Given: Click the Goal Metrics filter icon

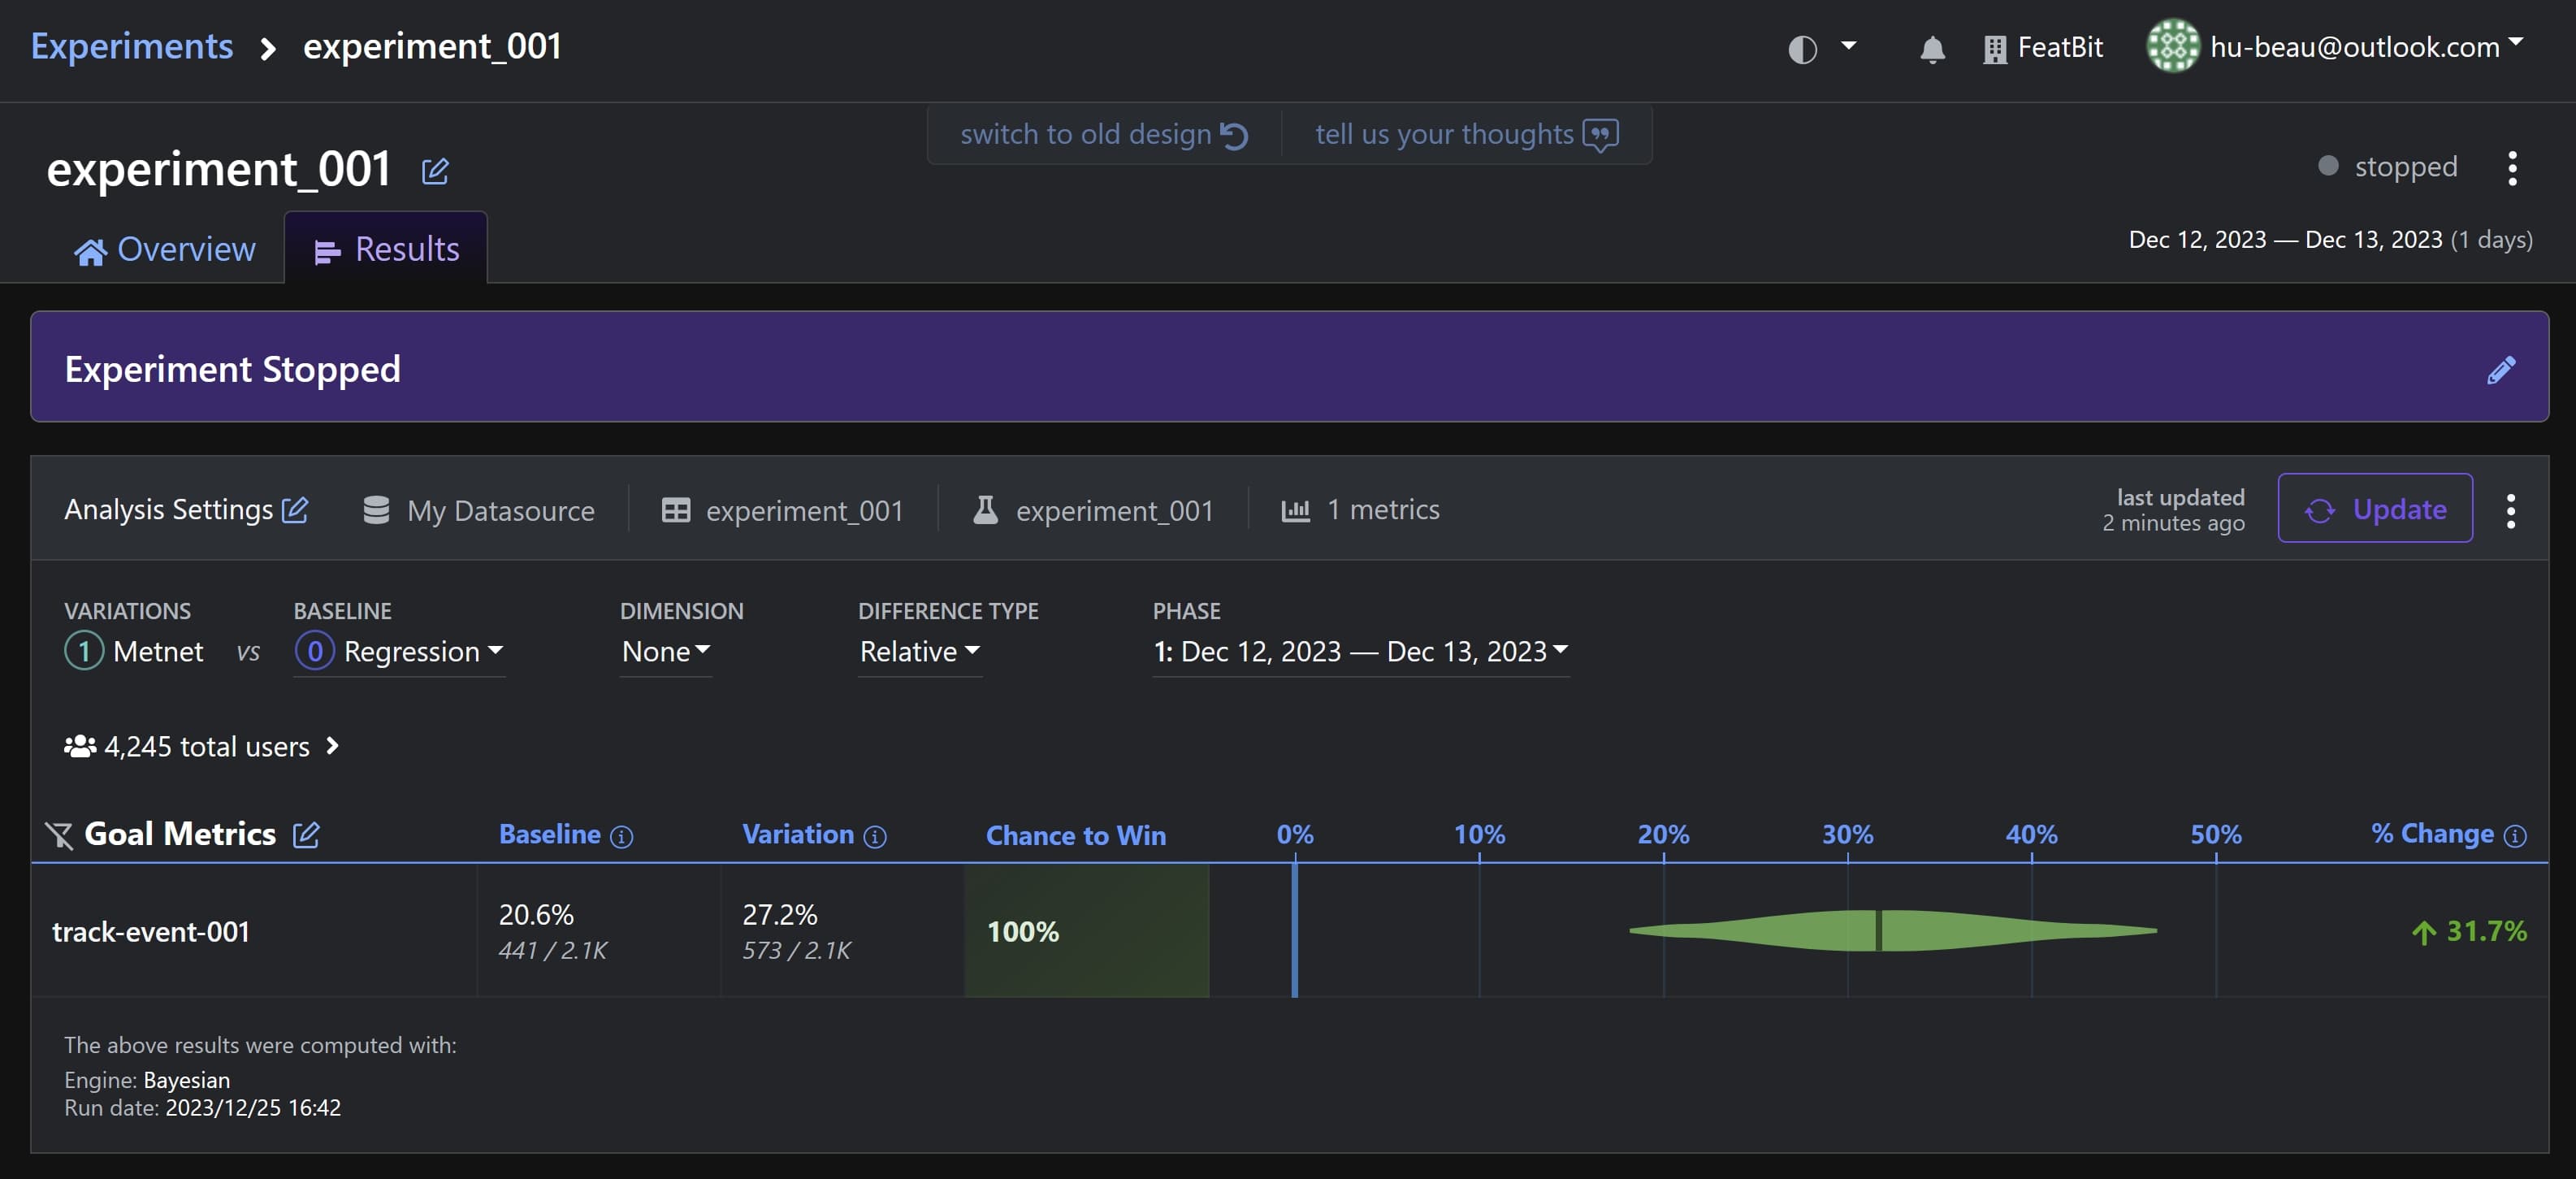Looking at the screenshot, I should click(59, 835).
